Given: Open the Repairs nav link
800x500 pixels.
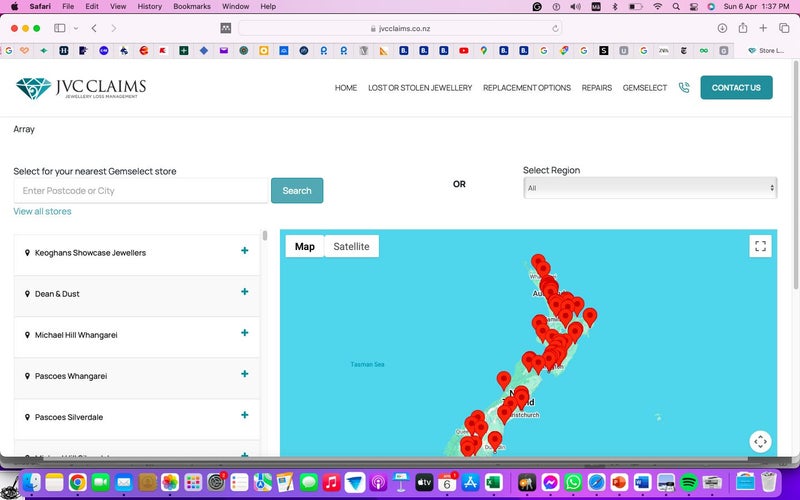Looking at the screenshot, I should point(596,88).
